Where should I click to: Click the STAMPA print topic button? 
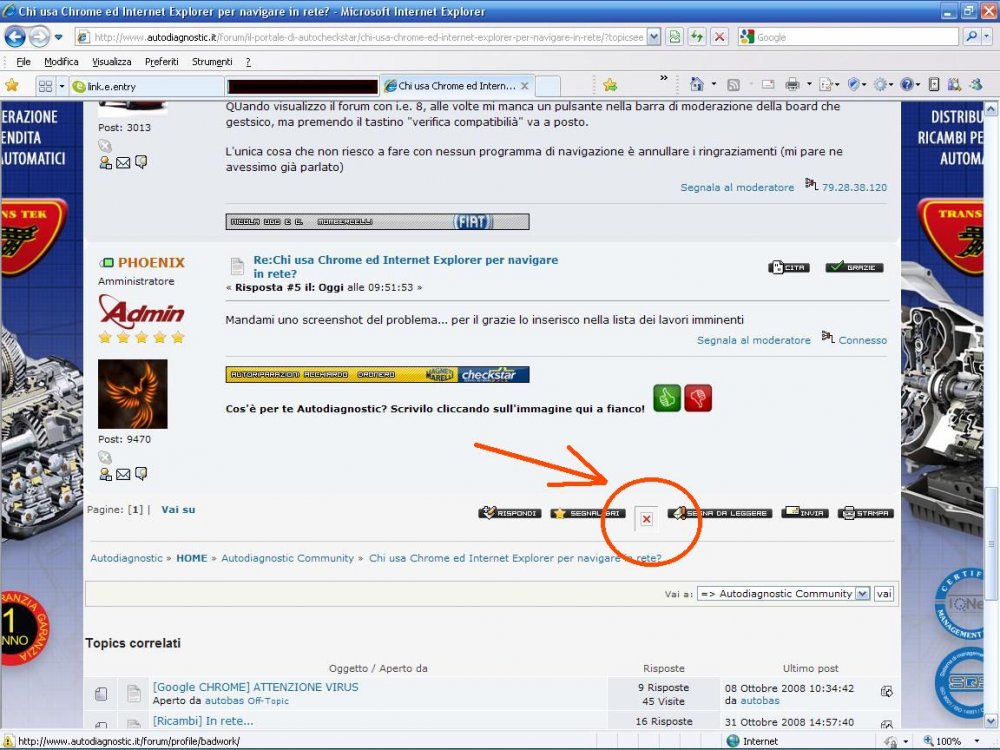(x=866, y=513)
